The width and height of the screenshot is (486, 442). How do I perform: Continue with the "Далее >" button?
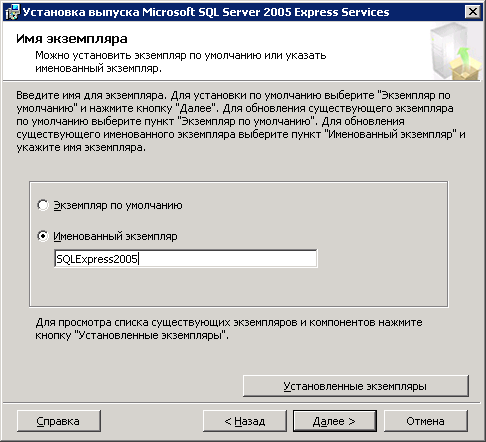(x=335, y=421)
